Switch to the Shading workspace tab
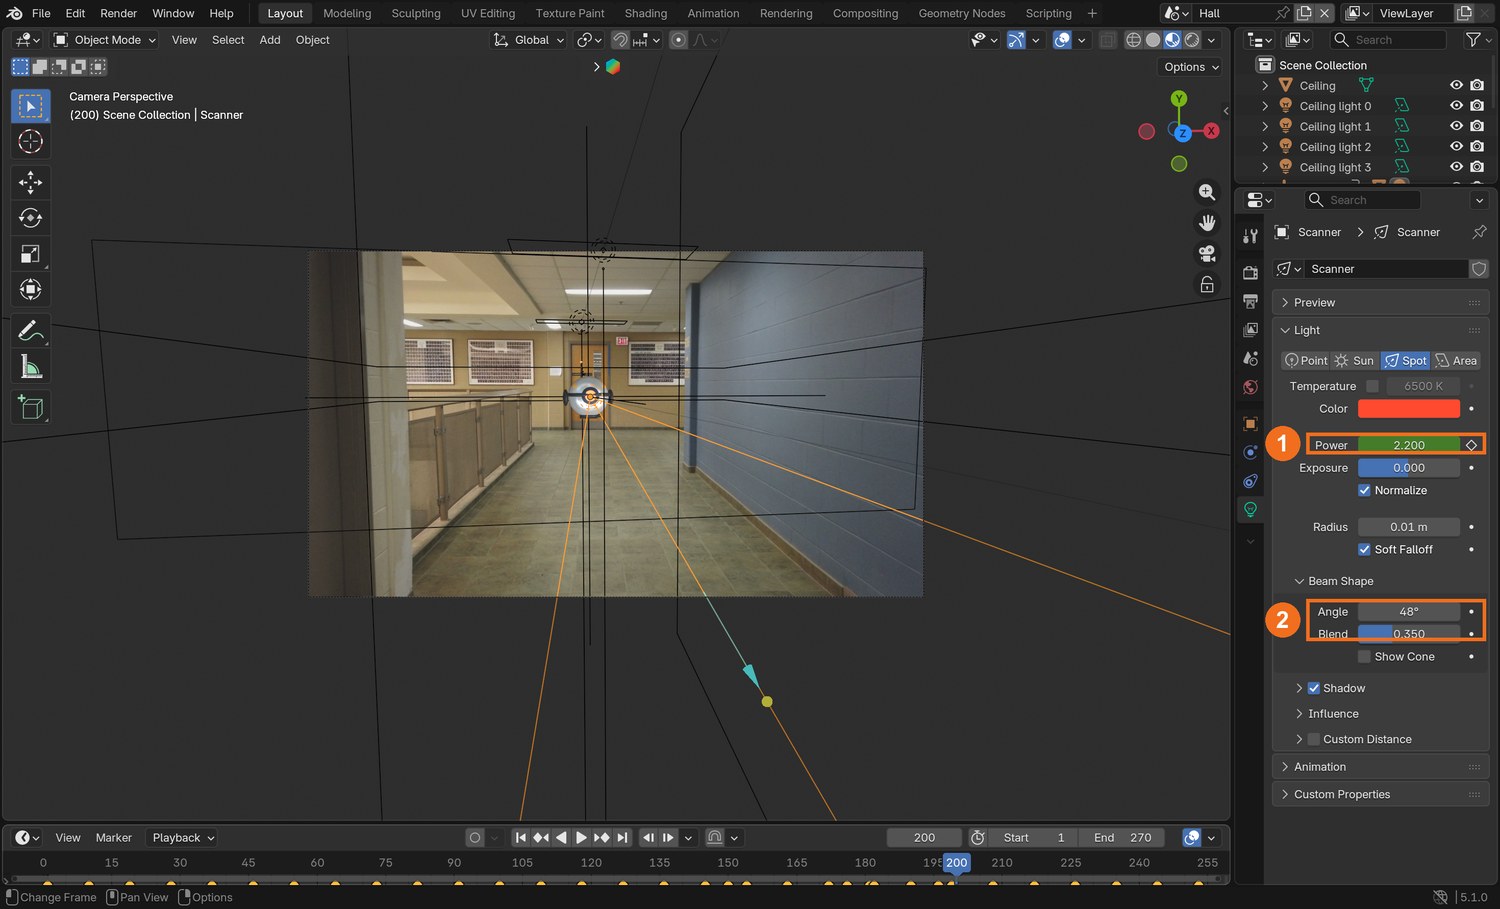Image resolution: width=1500 pixels, height=909 pixels. pos(646,13)
